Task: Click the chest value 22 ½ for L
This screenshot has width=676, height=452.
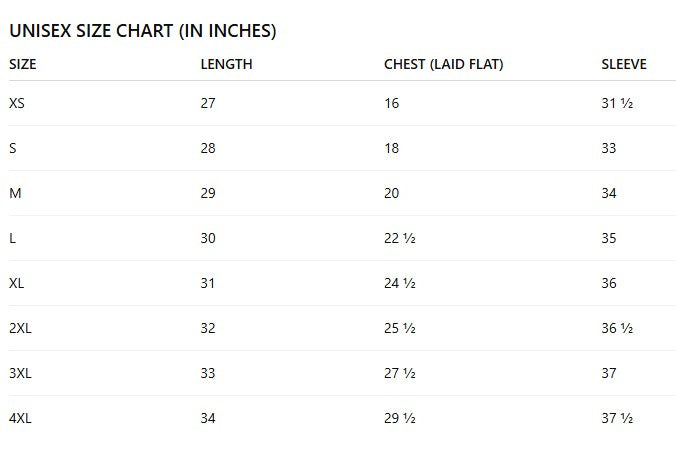Action: [399, 238]
